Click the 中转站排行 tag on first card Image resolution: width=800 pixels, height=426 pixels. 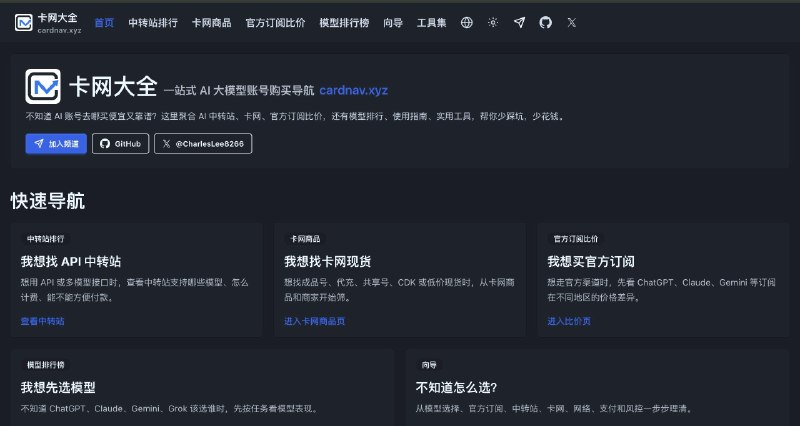pos(46,239)
